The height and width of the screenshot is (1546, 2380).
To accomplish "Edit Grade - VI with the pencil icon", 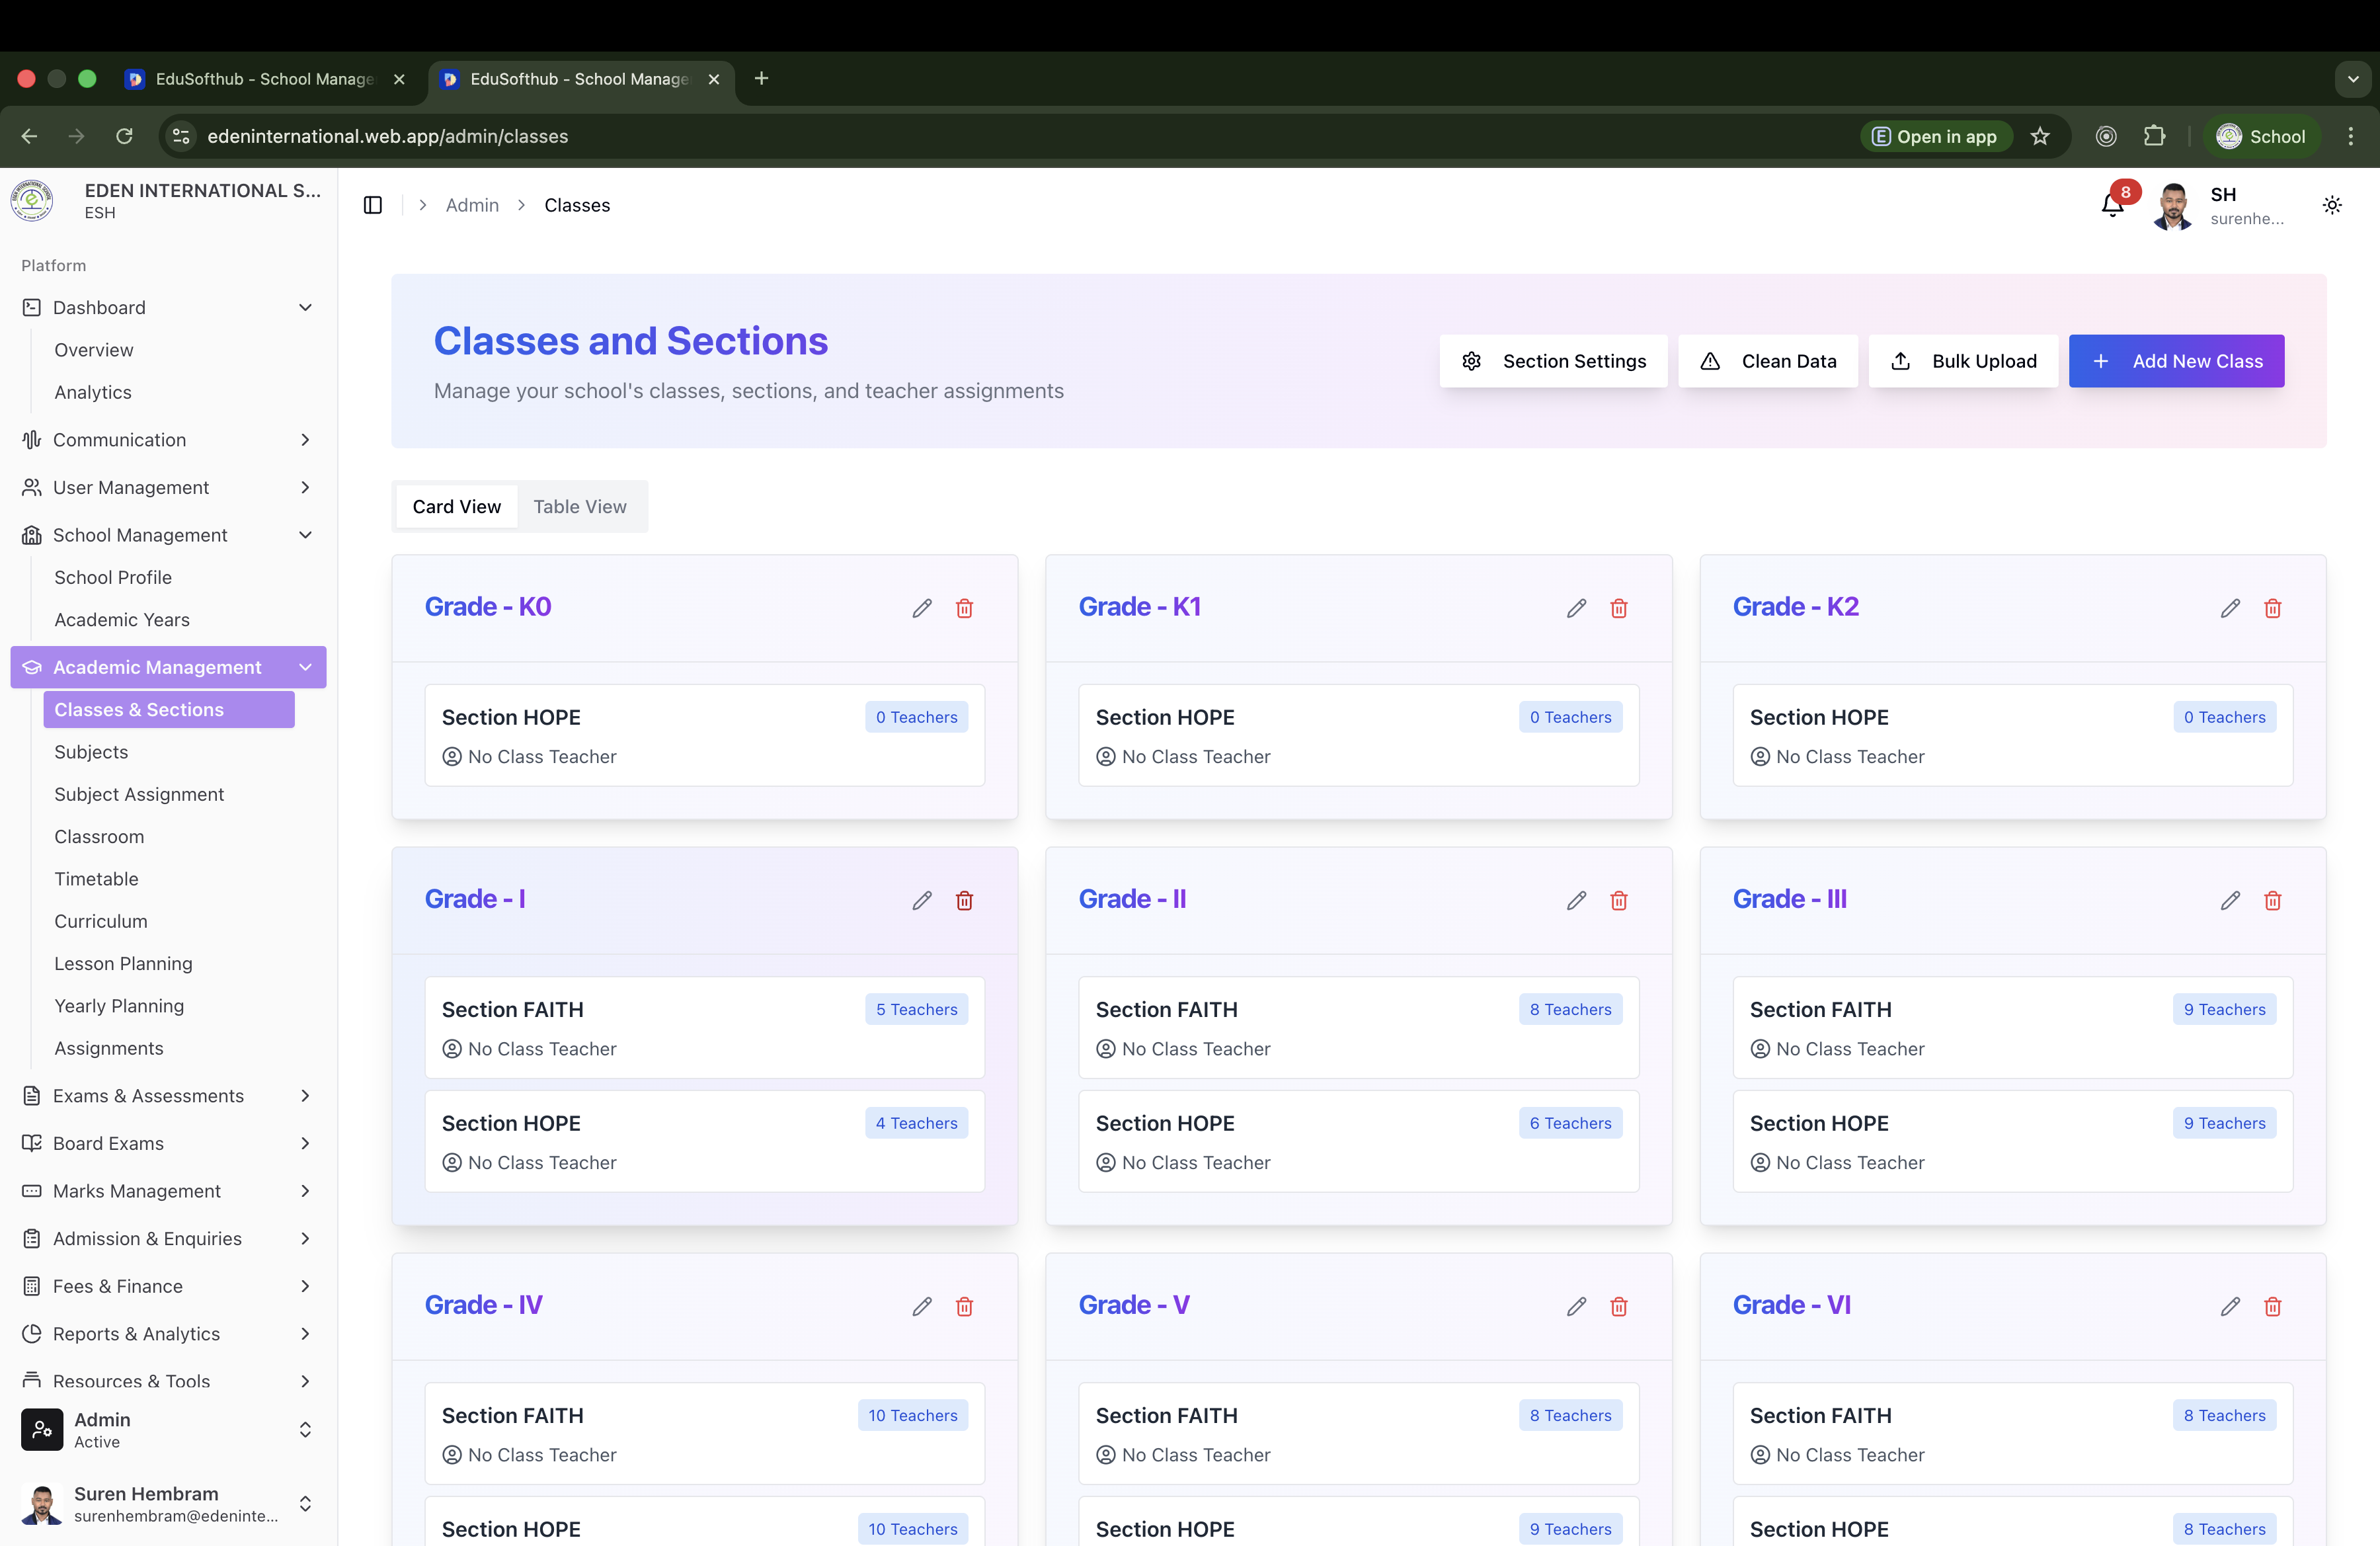I will coord(2230,1306).
